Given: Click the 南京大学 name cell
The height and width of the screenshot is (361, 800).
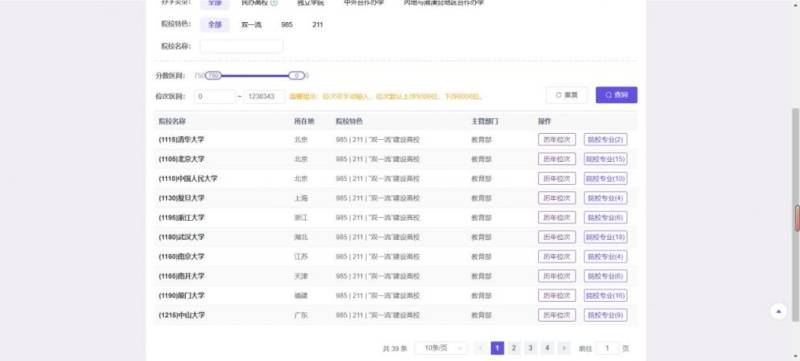Looking at the screenshot, I should coord(181,256).
